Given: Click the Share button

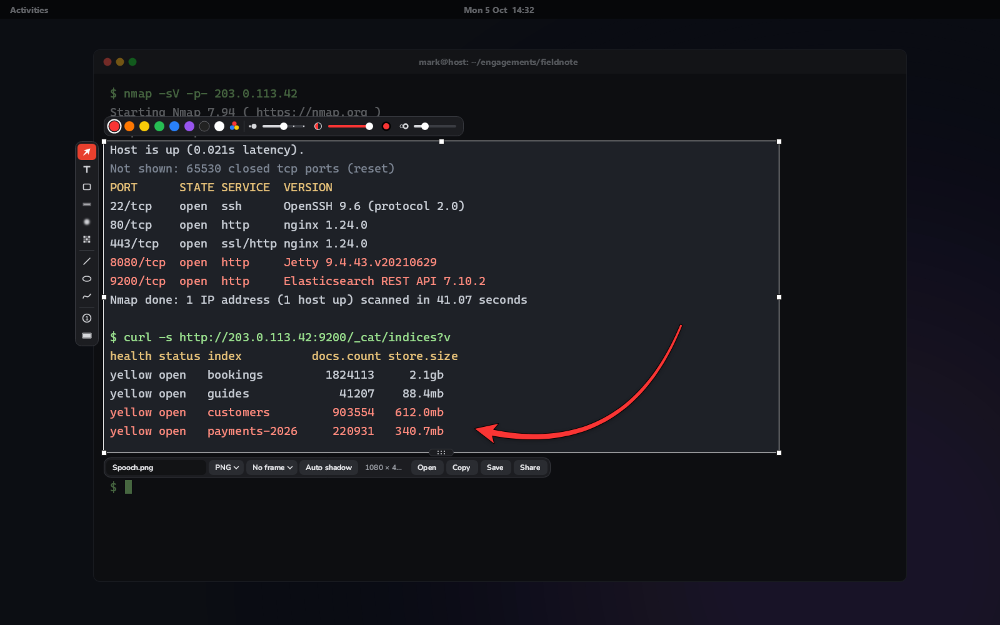Looking at the screenshot, I should pos(530,467).
